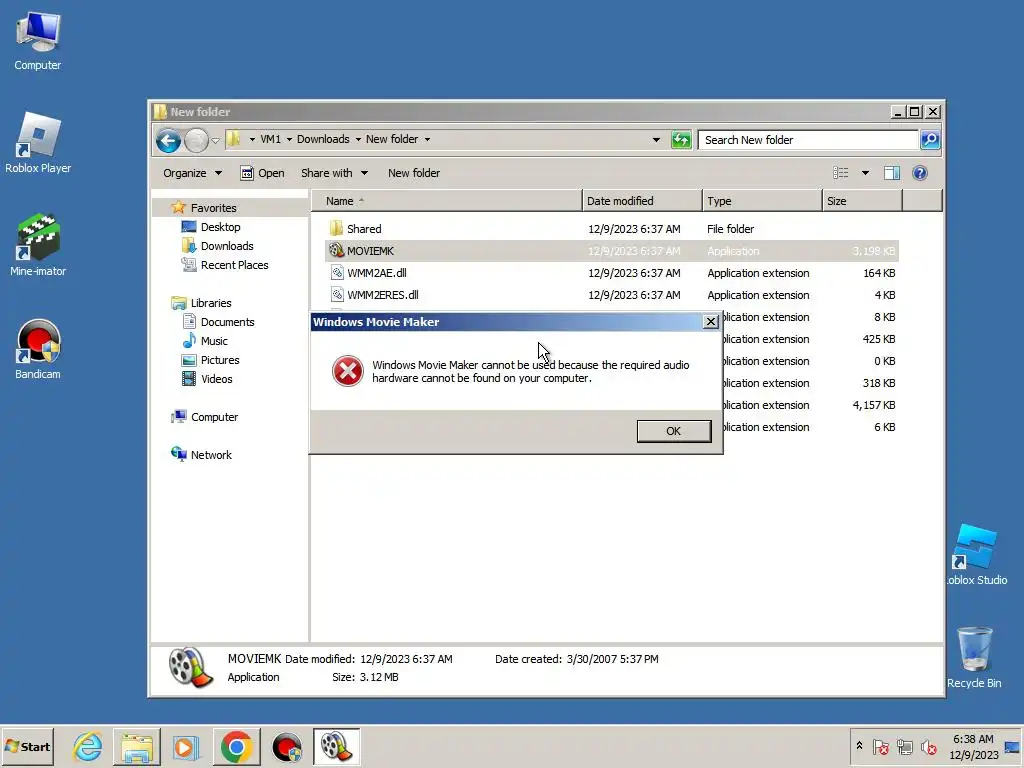Expand the view options dropdown arrow

(x=865, y=173)
